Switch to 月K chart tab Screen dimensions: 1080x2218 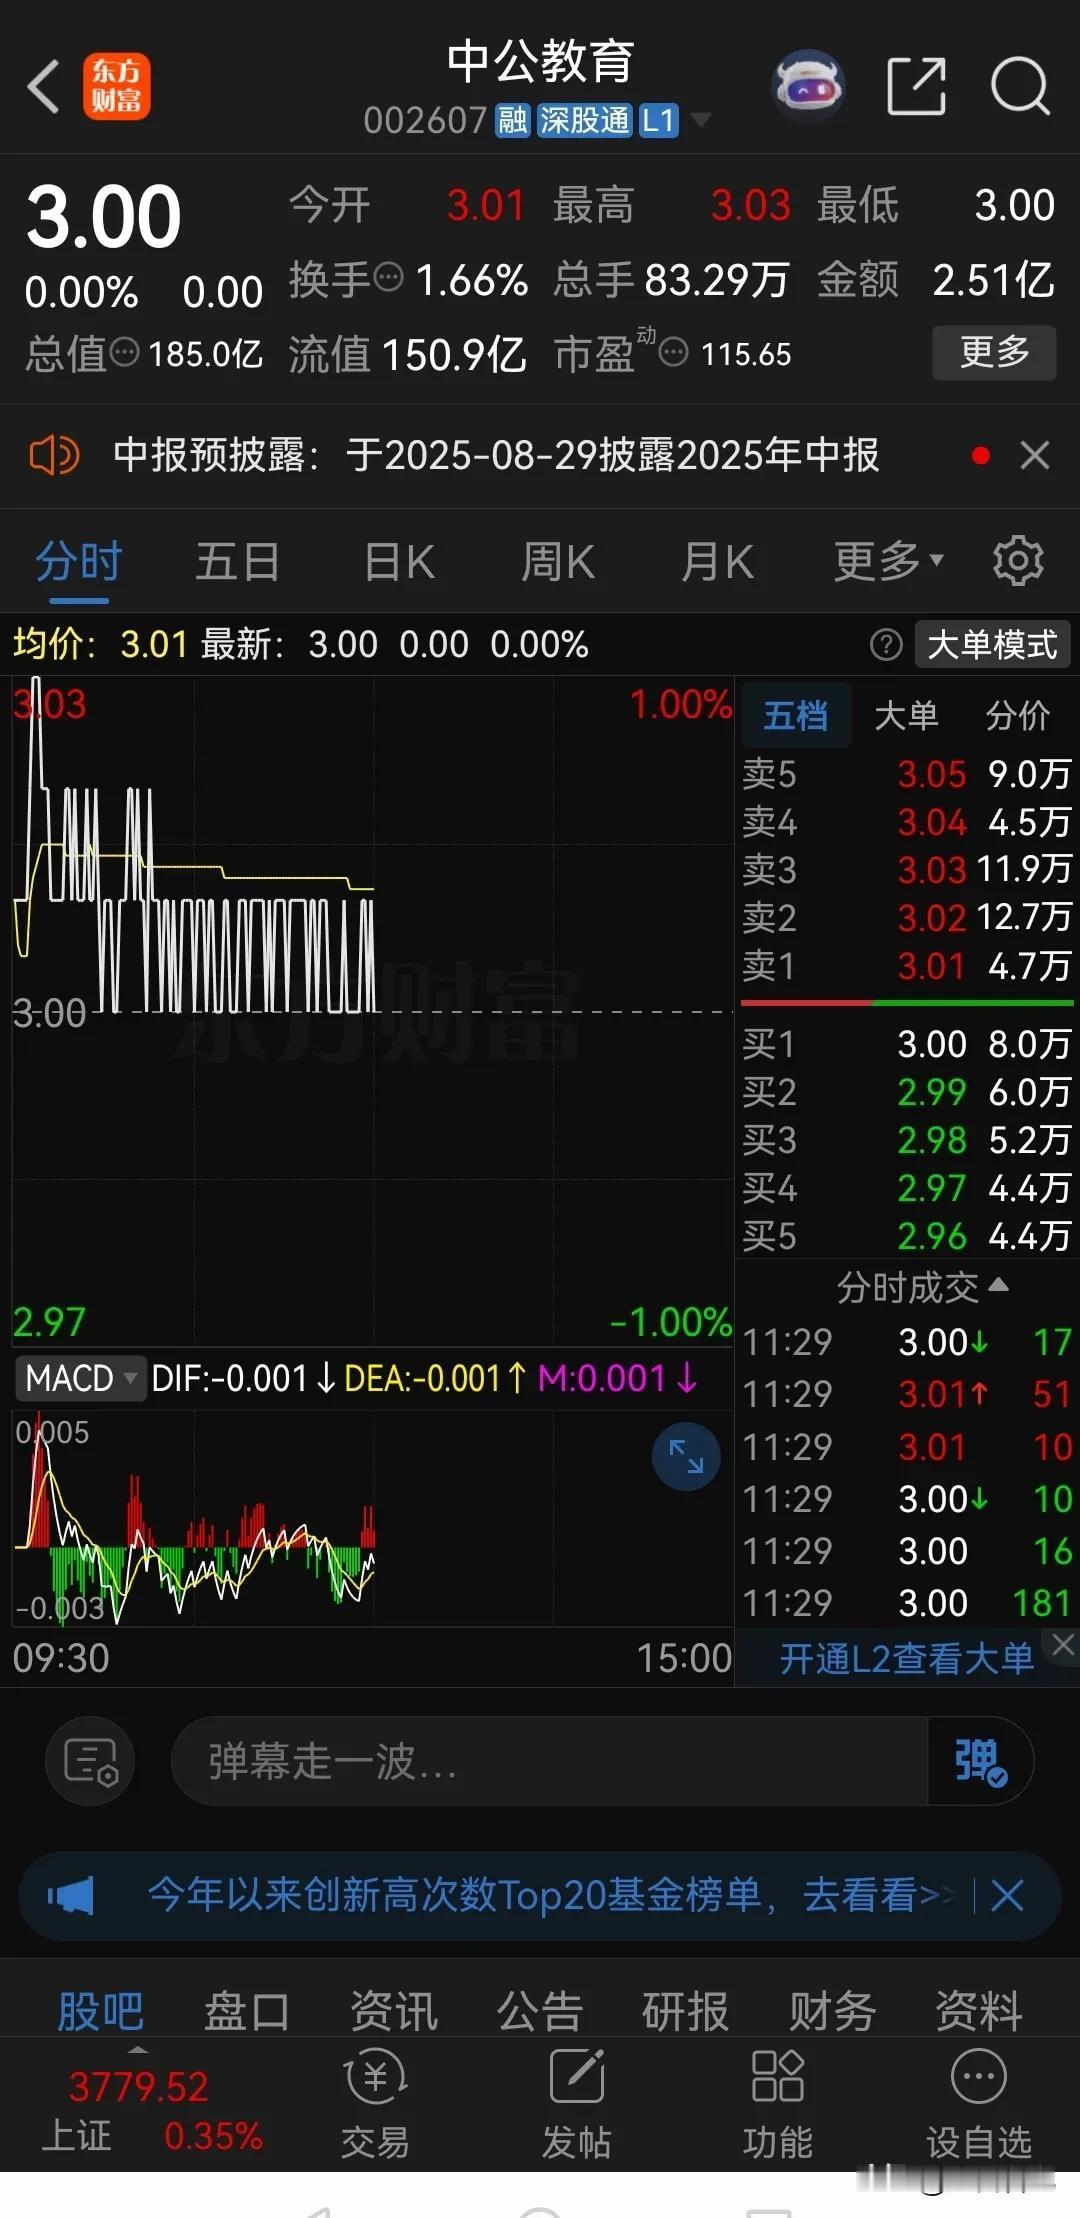coord(717,561)
